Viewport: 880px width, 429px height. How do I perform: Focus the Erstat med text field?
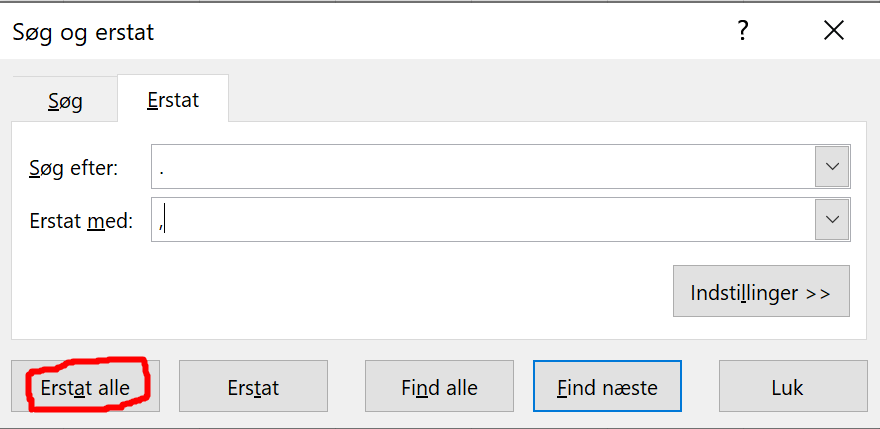click(x=483, y=220)
